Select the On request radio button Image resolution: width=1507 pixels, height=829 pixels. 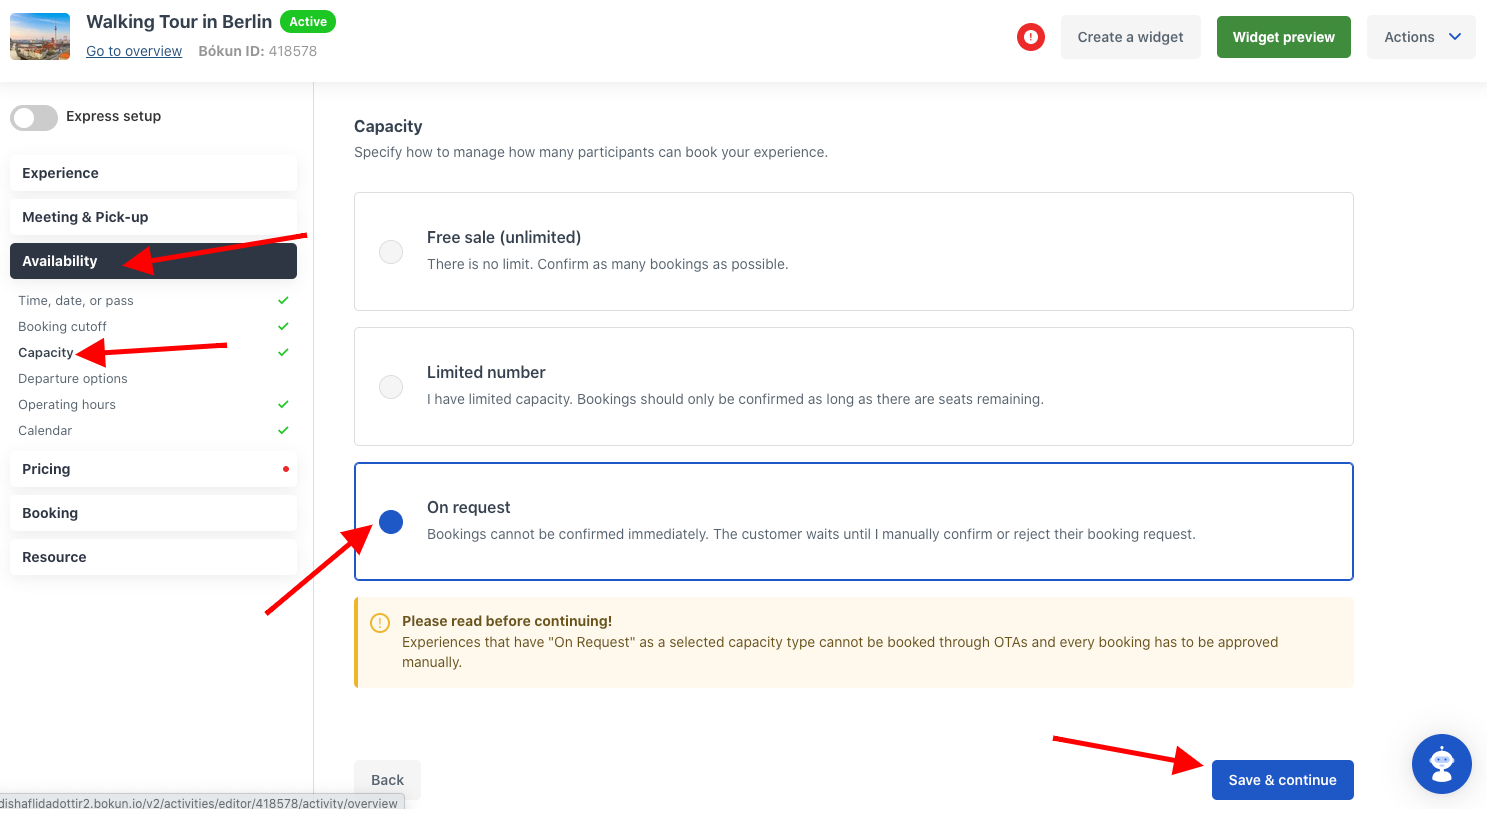point(391,522)
